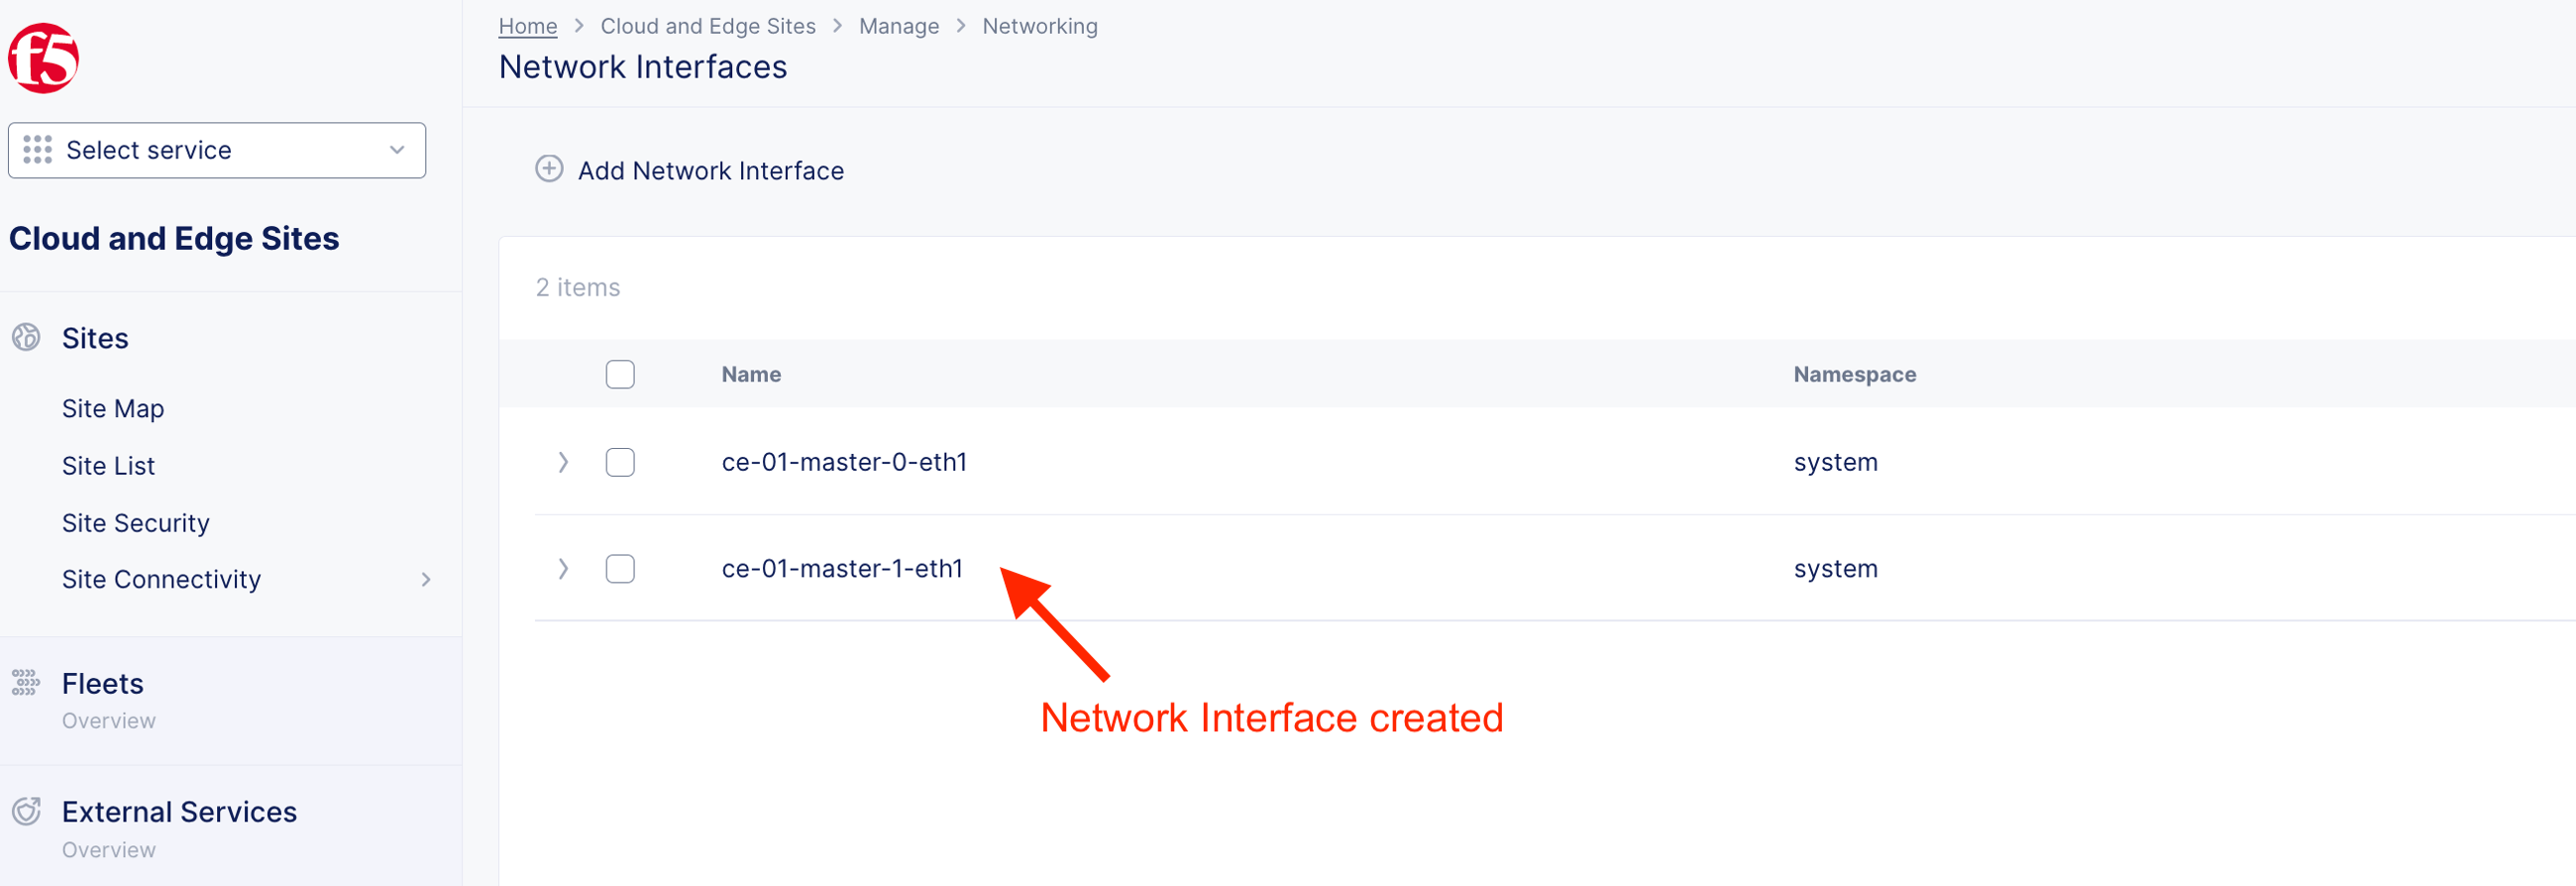Screen dimensions: 2576x886
Task: Click the External Services icon
Action: click(26, 811)
